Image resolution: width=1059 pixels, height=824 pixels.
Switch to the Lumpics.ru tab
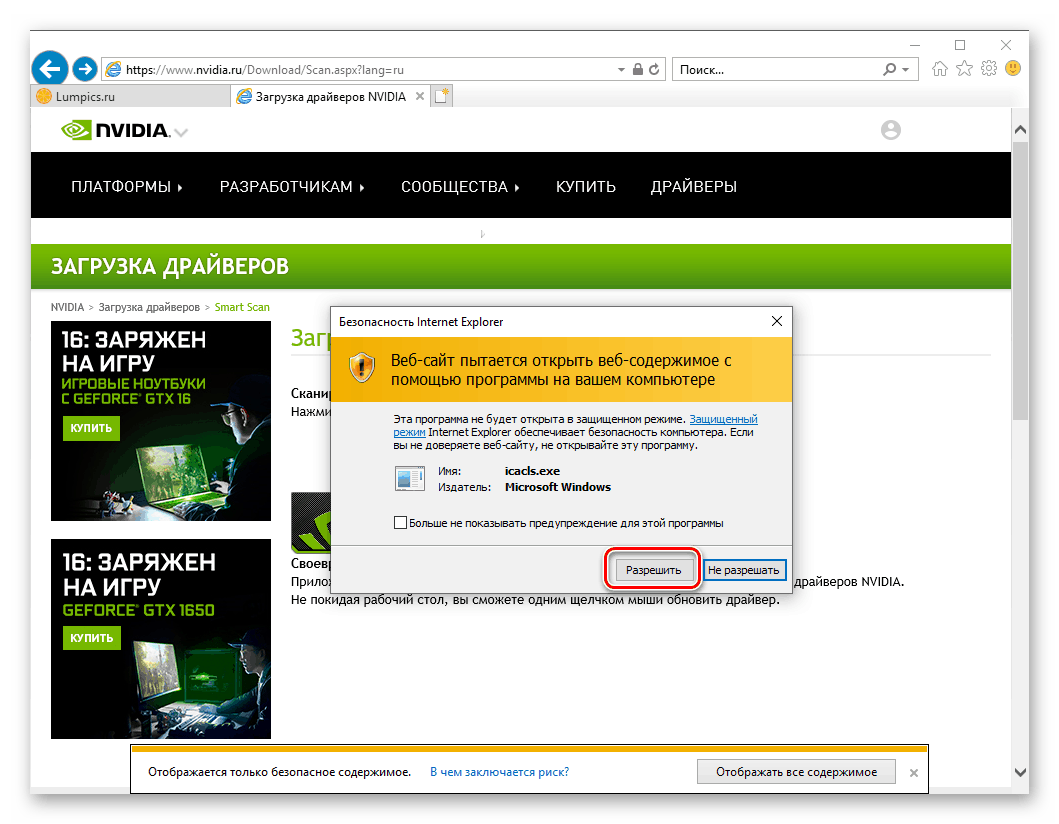coord(130,97)
